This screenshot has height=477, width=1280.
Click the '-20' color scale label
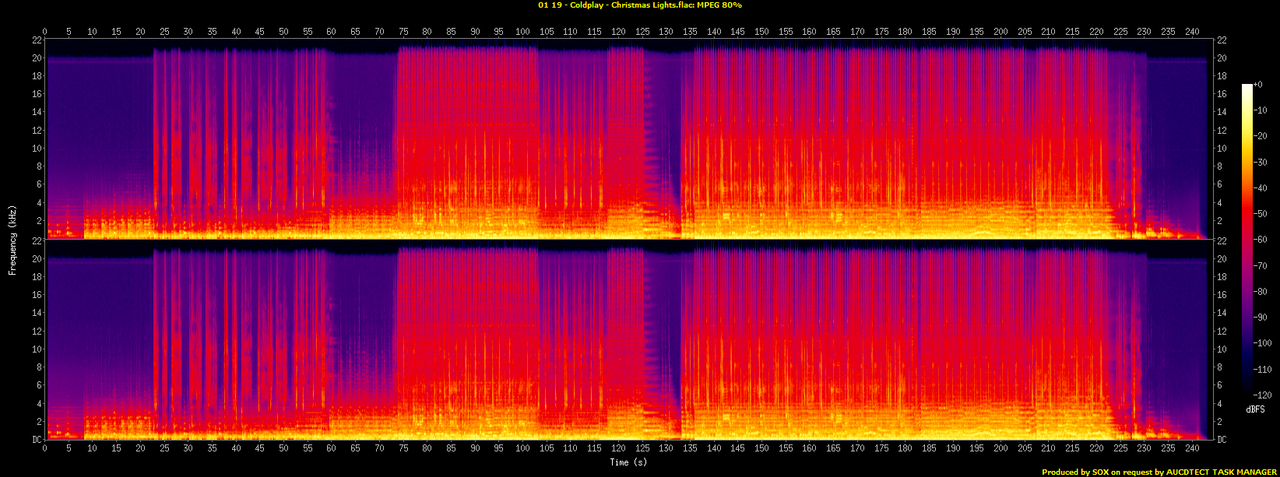(1262, 137)
